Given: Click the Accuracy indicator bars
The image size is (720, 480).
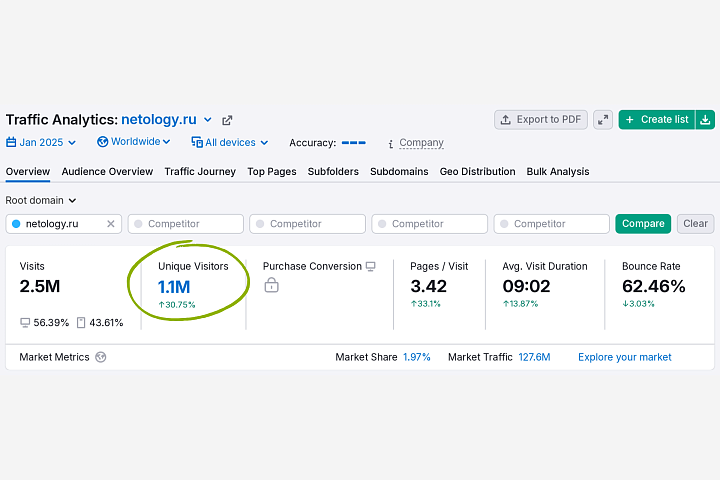Looking at the screenshot, I should point(354,143).
